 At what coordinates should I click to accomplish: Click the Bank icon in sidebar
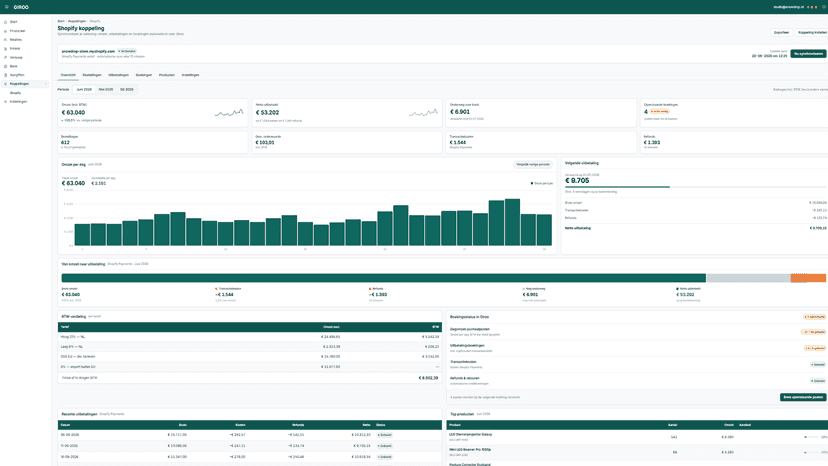(x=6, y=66)
